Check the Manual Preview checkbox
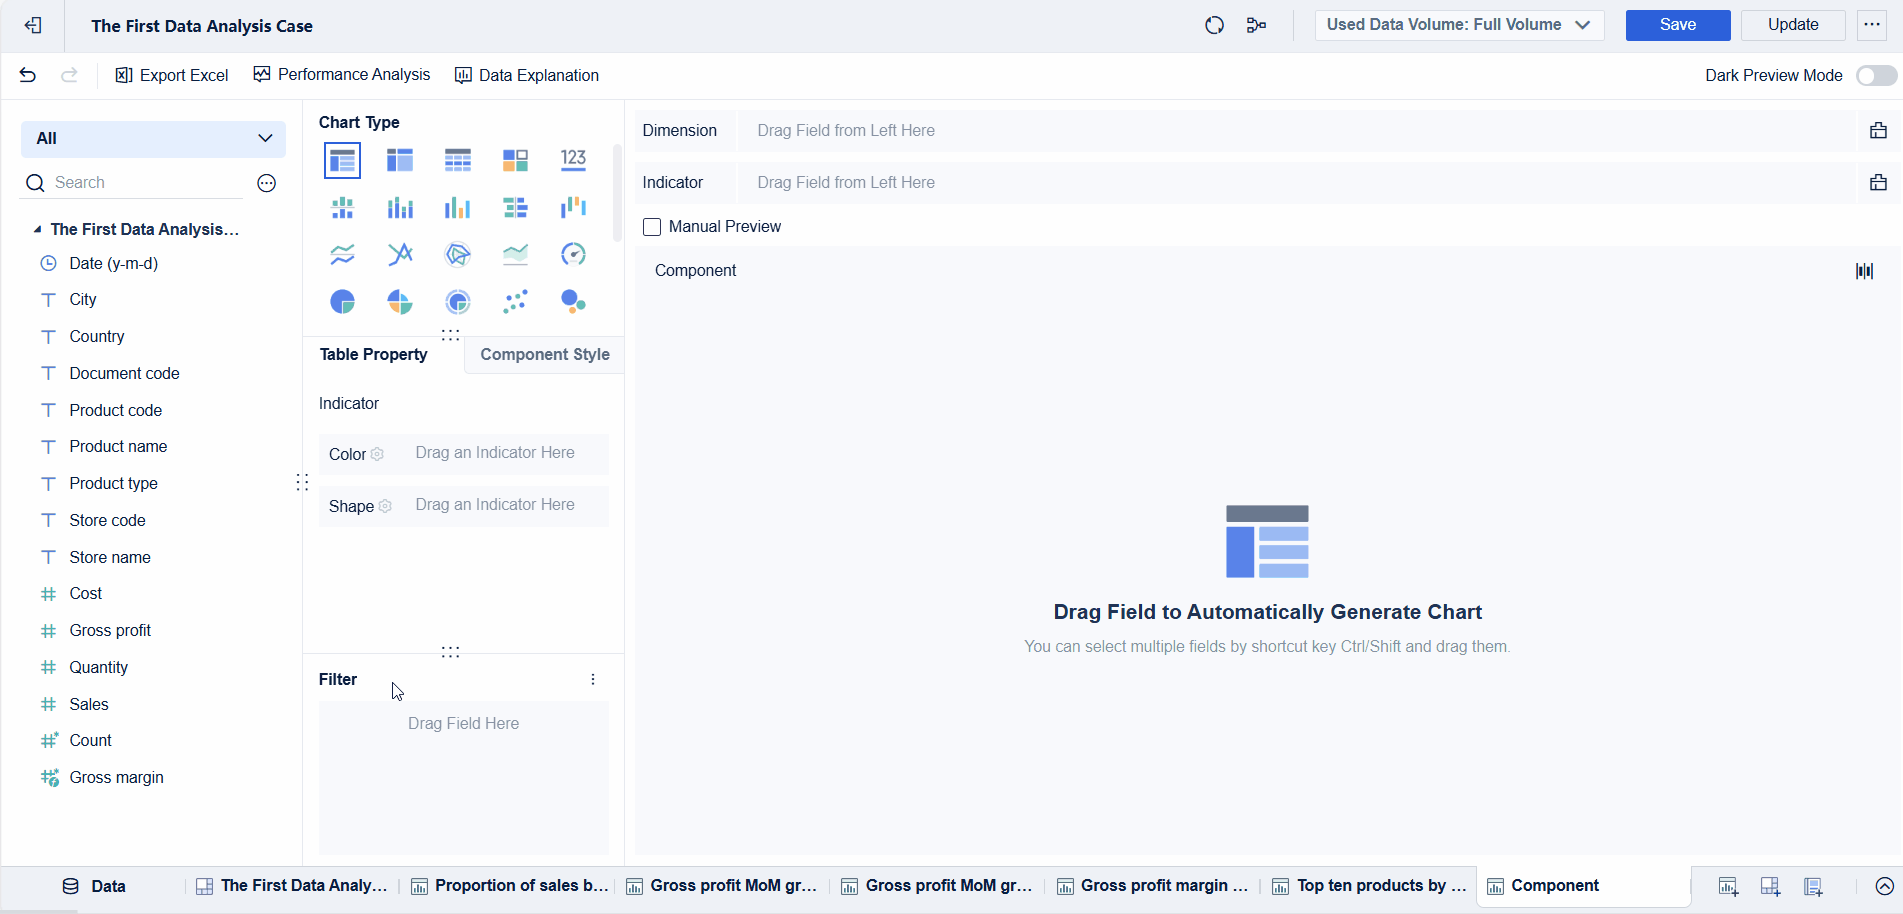 (652, 227)
